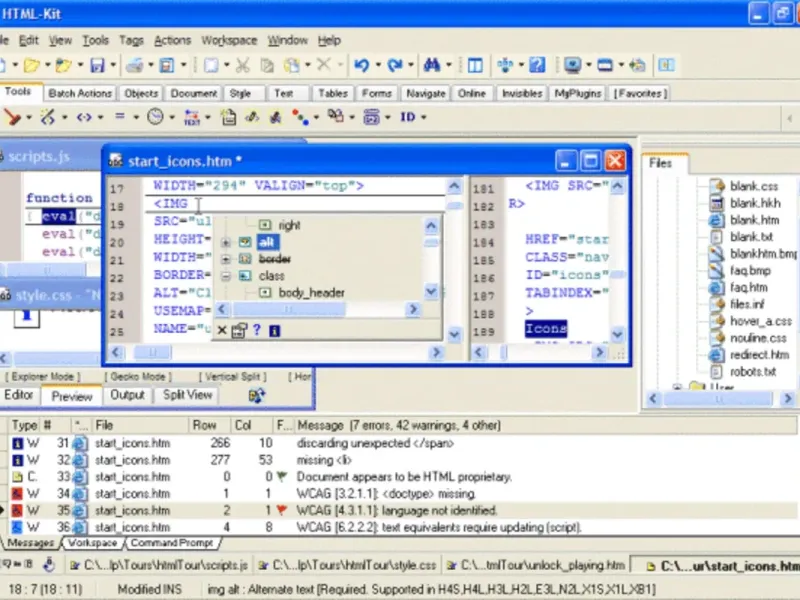Select faq.htm in Files panel
800x600 pixels.
748,287
